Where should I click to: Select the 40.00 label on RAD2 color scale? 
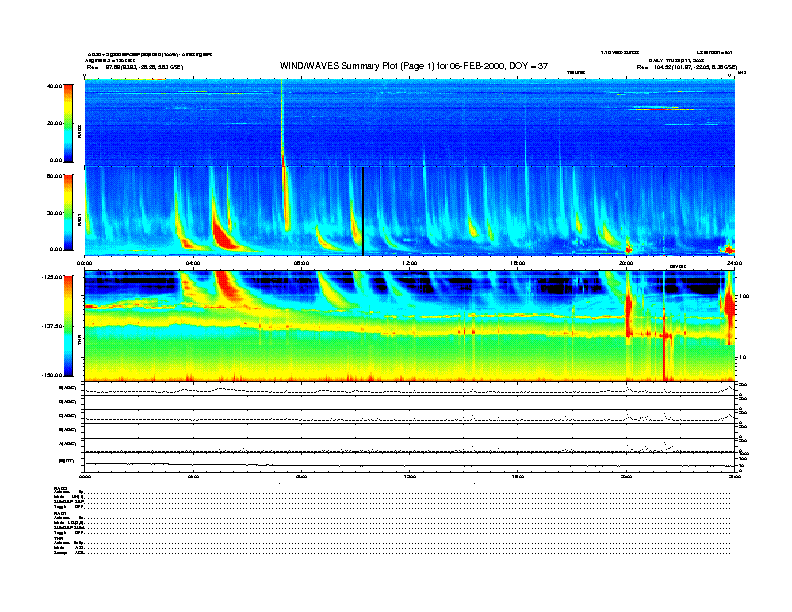[54, 86]
